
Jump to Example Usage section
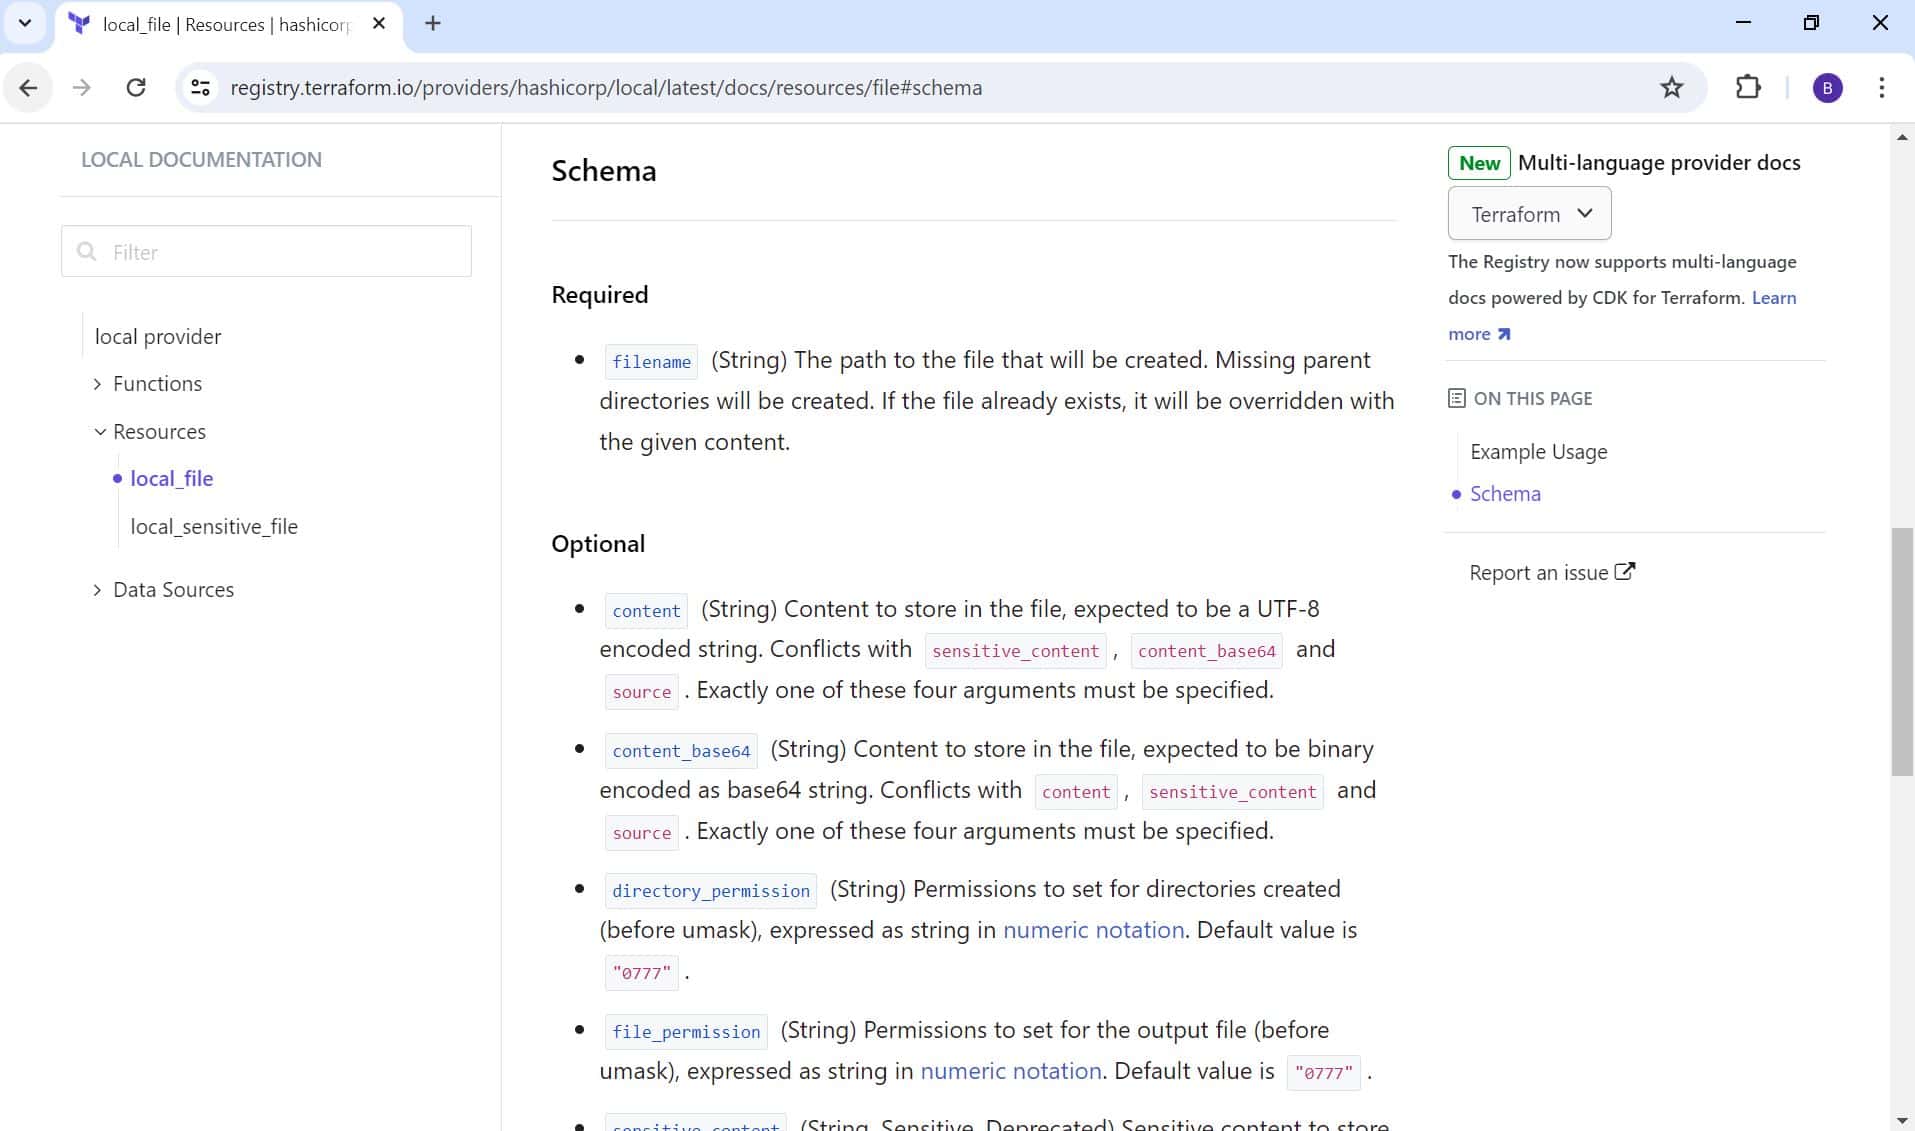pos(1539,452)
